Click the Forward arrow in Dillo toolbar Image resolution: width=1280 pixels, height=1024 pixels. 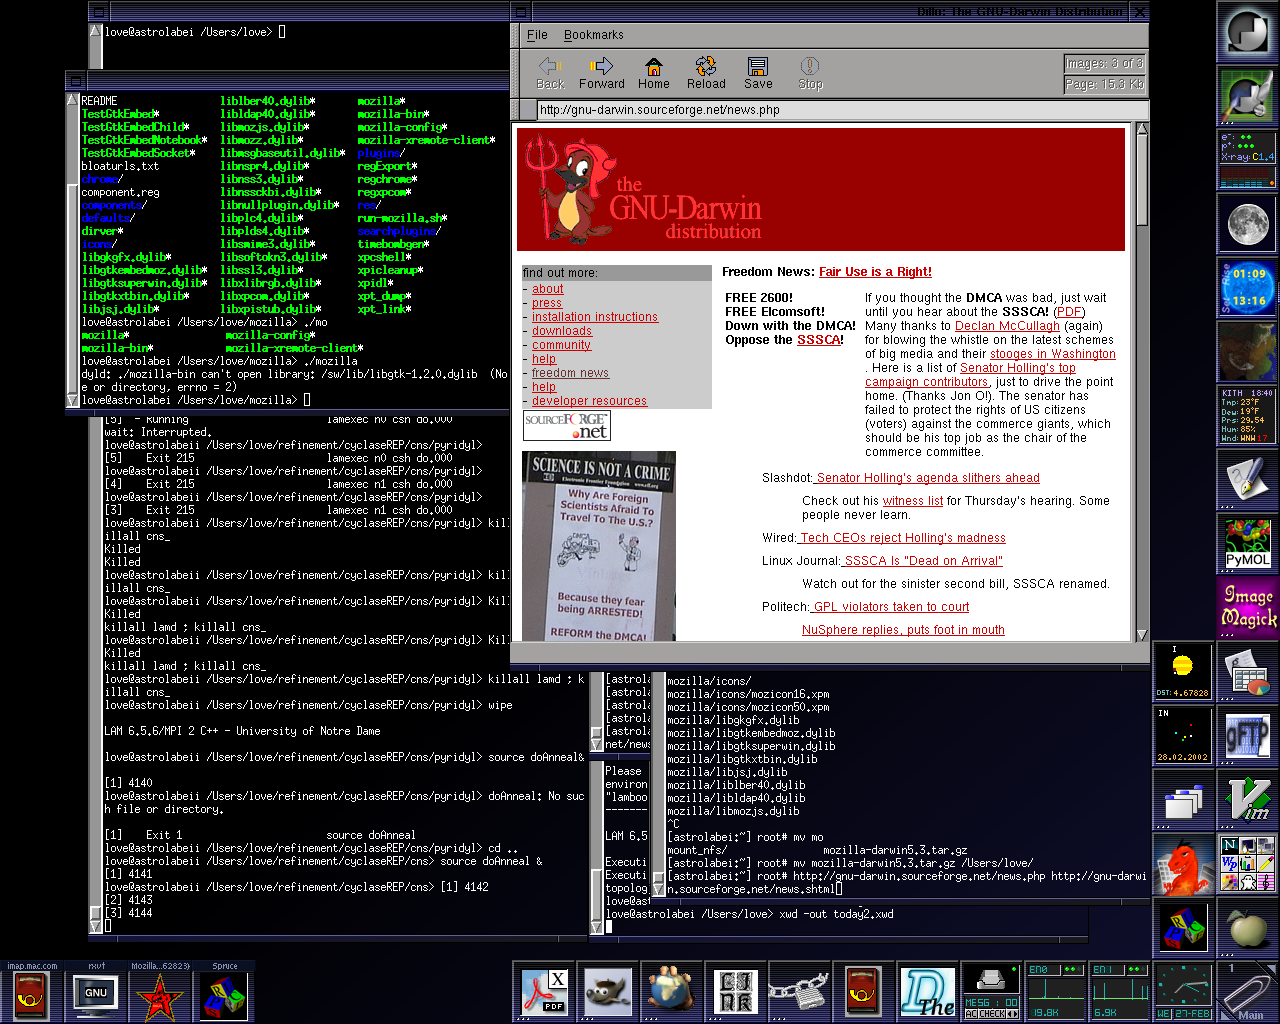(601, 74)
